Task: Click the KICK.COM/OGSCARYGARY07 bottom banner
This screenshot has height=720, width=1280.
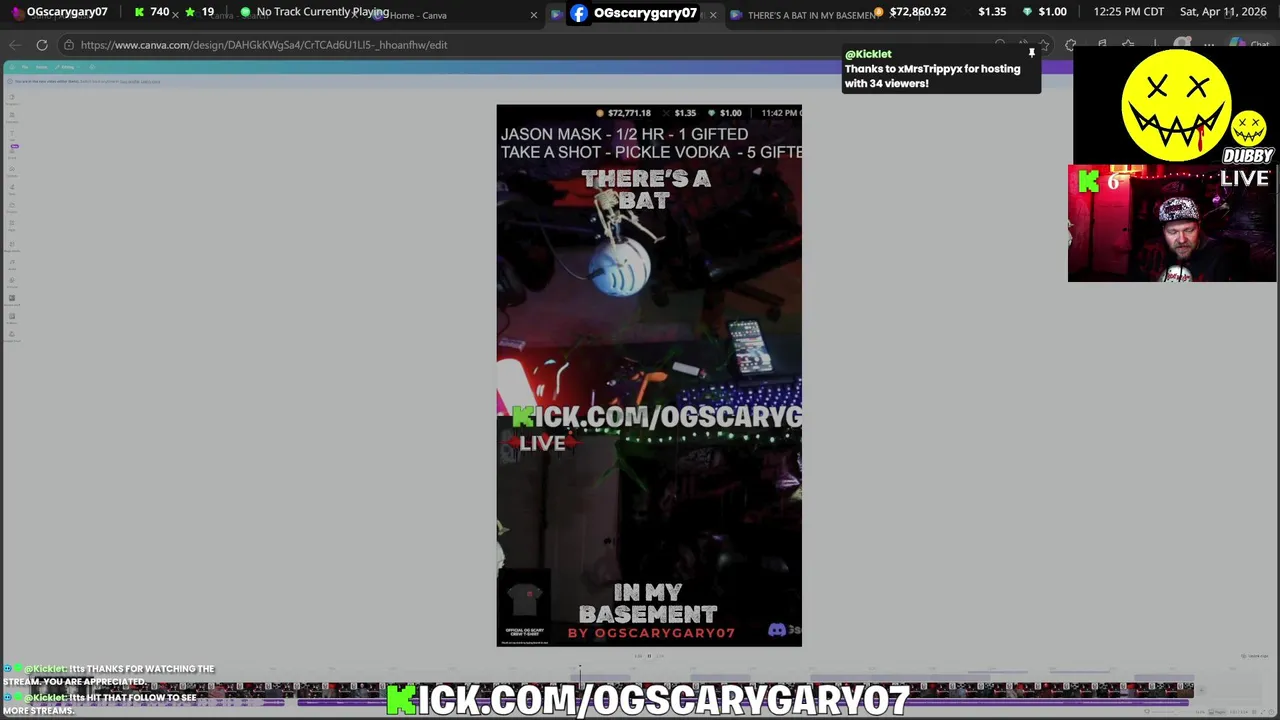Action: coord(648,700)
